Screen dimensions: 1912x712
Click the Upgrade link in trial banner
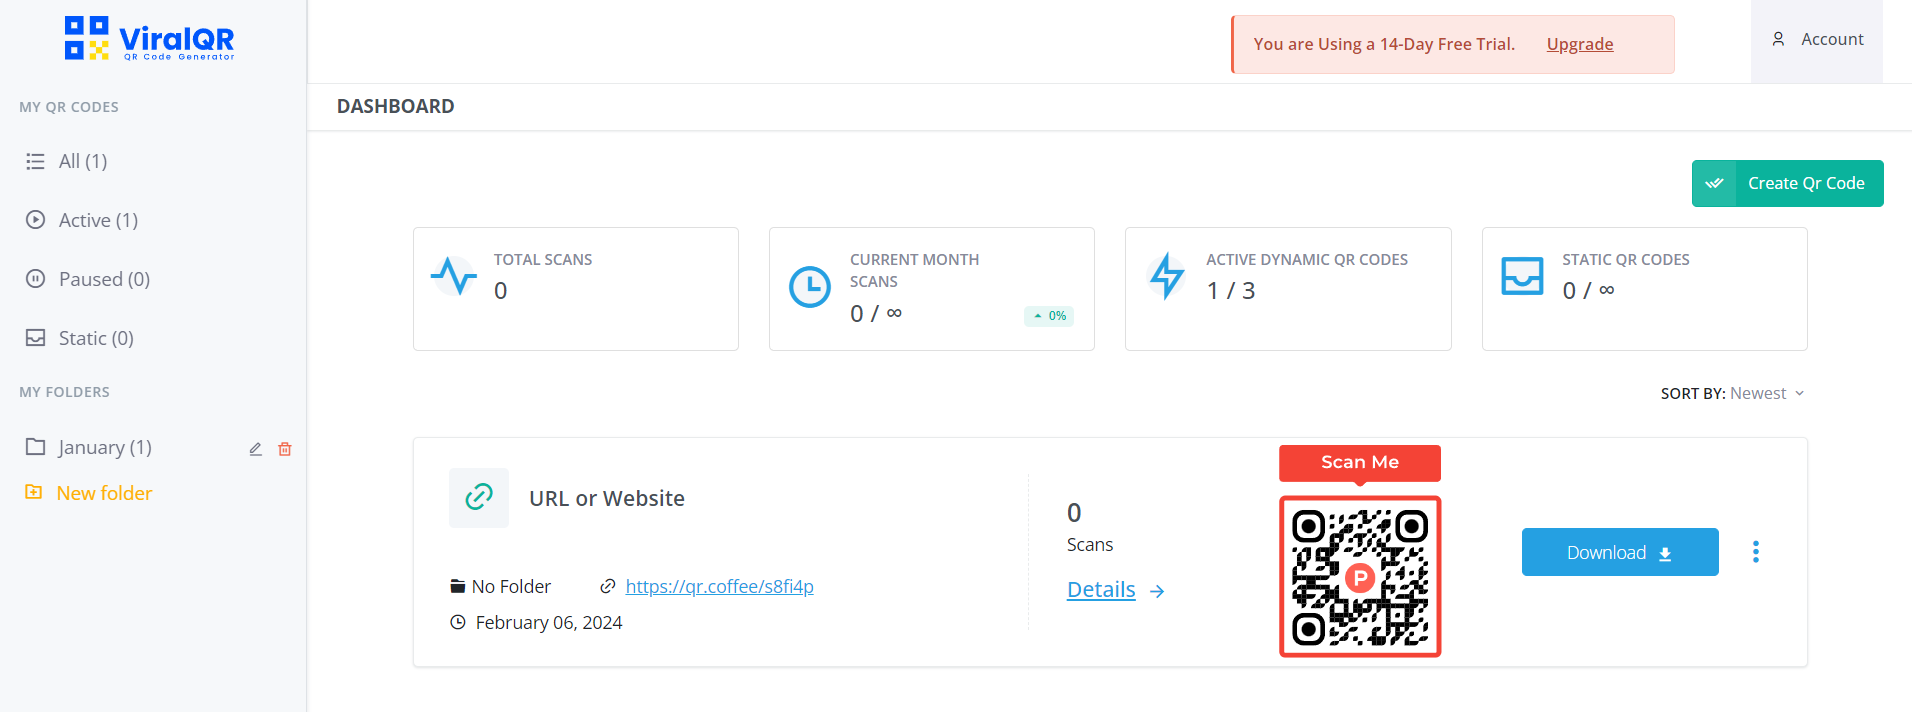(1580, 44)
